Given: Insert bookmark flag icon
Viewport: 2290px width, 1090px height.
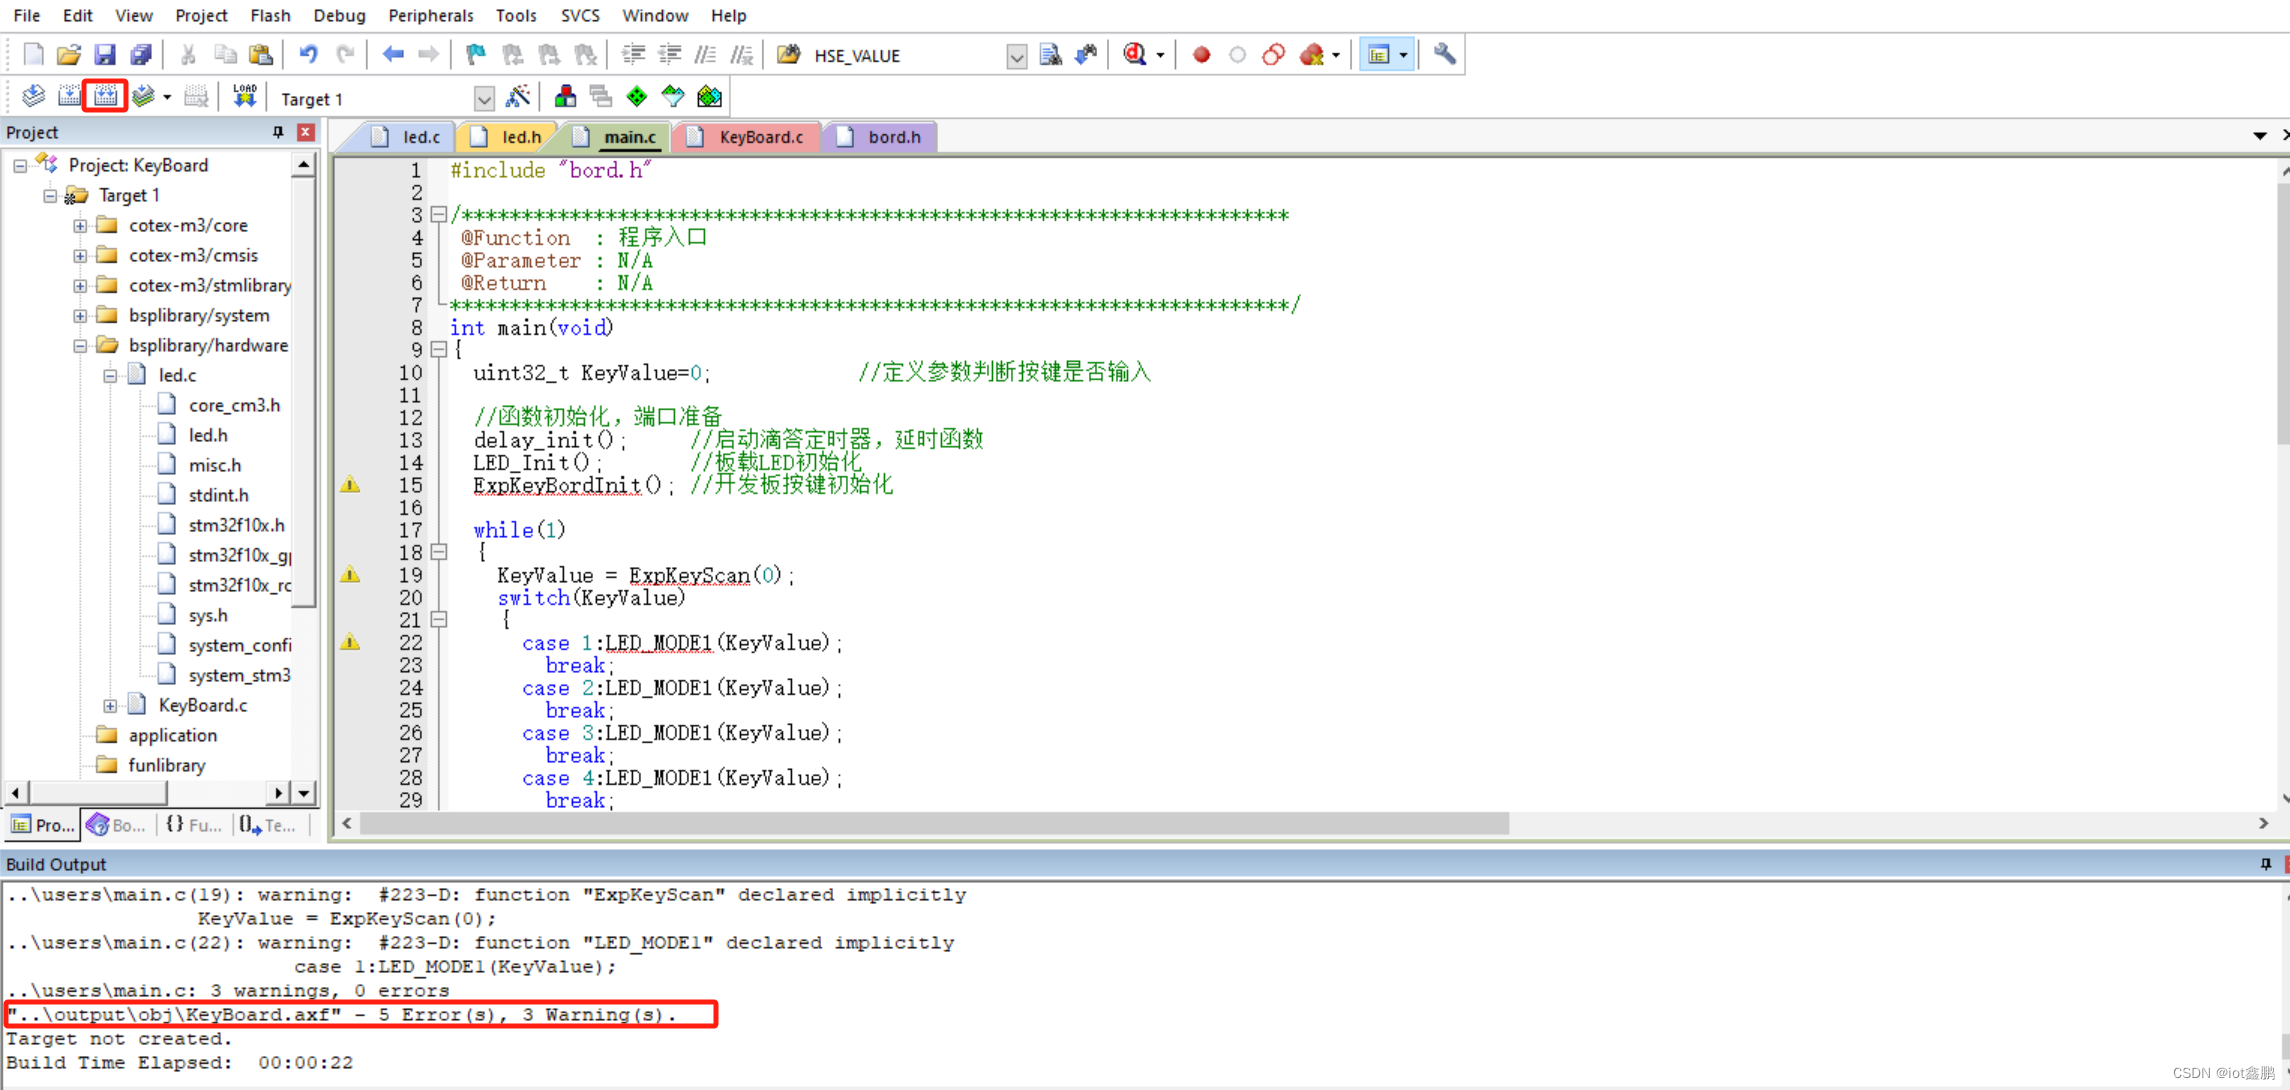Looking at the screenshot, I should click(x=476, y=55).
